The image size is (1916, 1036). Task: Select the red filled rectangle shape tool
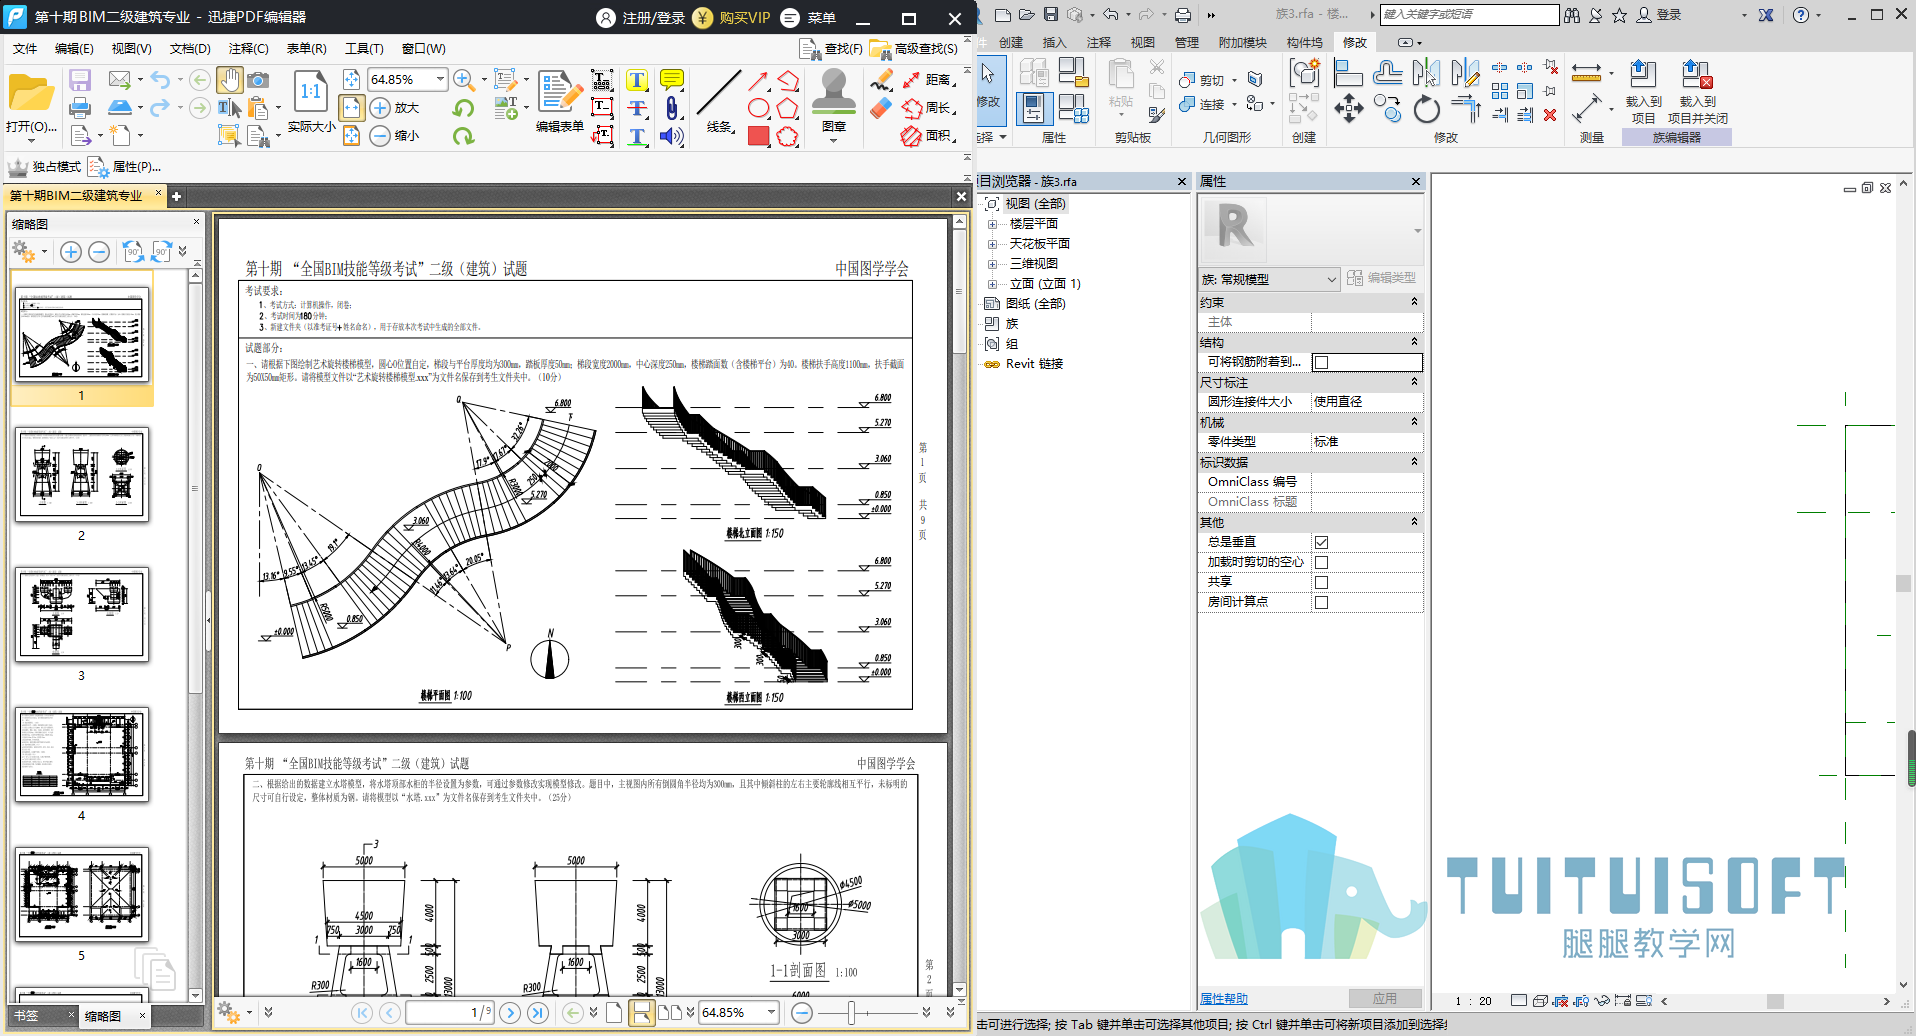(x=759, y=136)
